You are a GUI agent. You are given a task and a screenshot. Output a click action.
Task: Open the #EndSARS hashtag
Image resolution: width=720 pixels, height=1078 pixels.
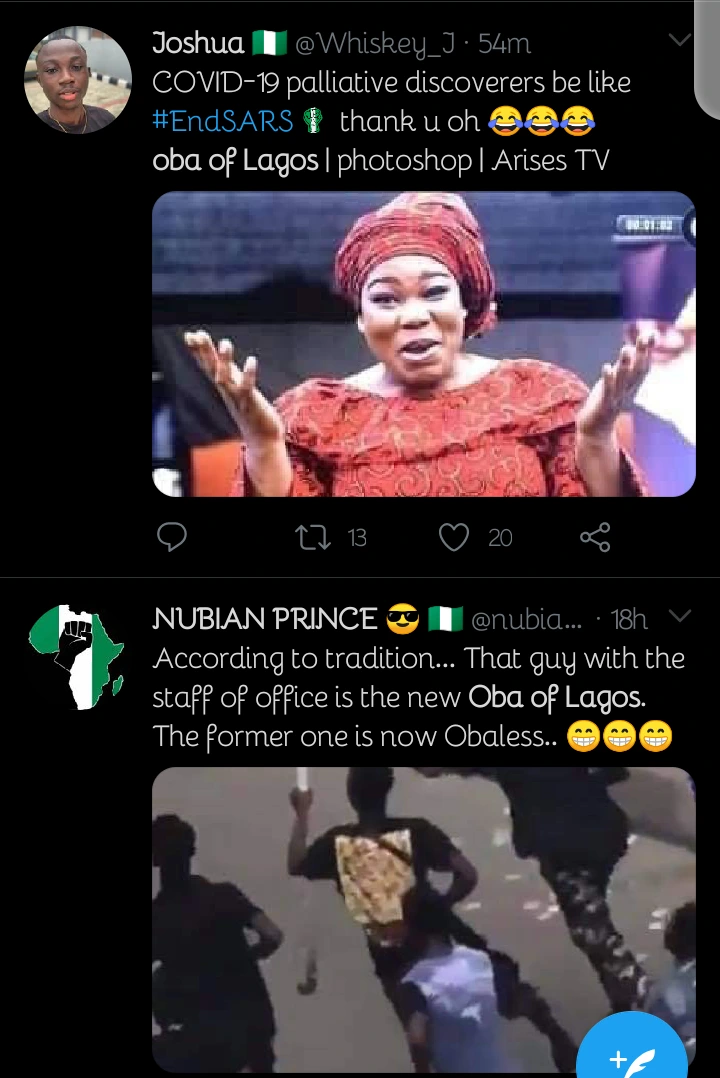[x=223, y=121]
